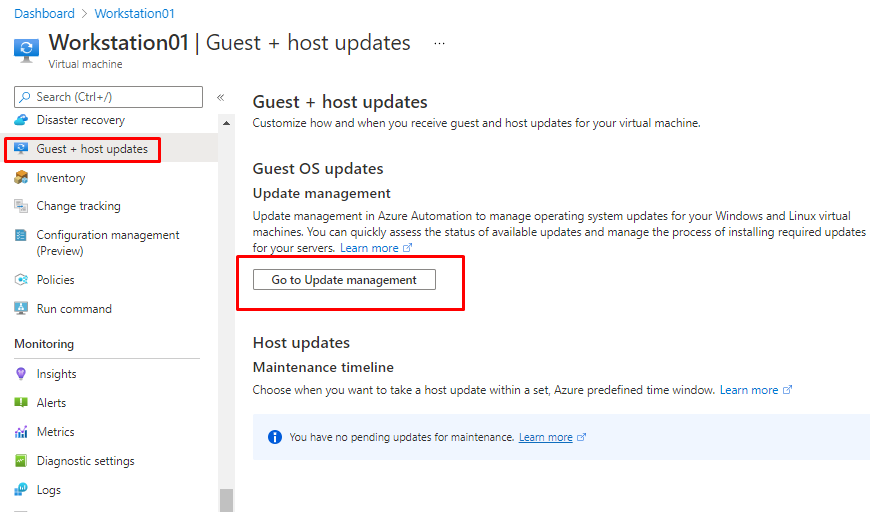Click the Run command icon
The image size is (870, 512).
coord(21,309)
